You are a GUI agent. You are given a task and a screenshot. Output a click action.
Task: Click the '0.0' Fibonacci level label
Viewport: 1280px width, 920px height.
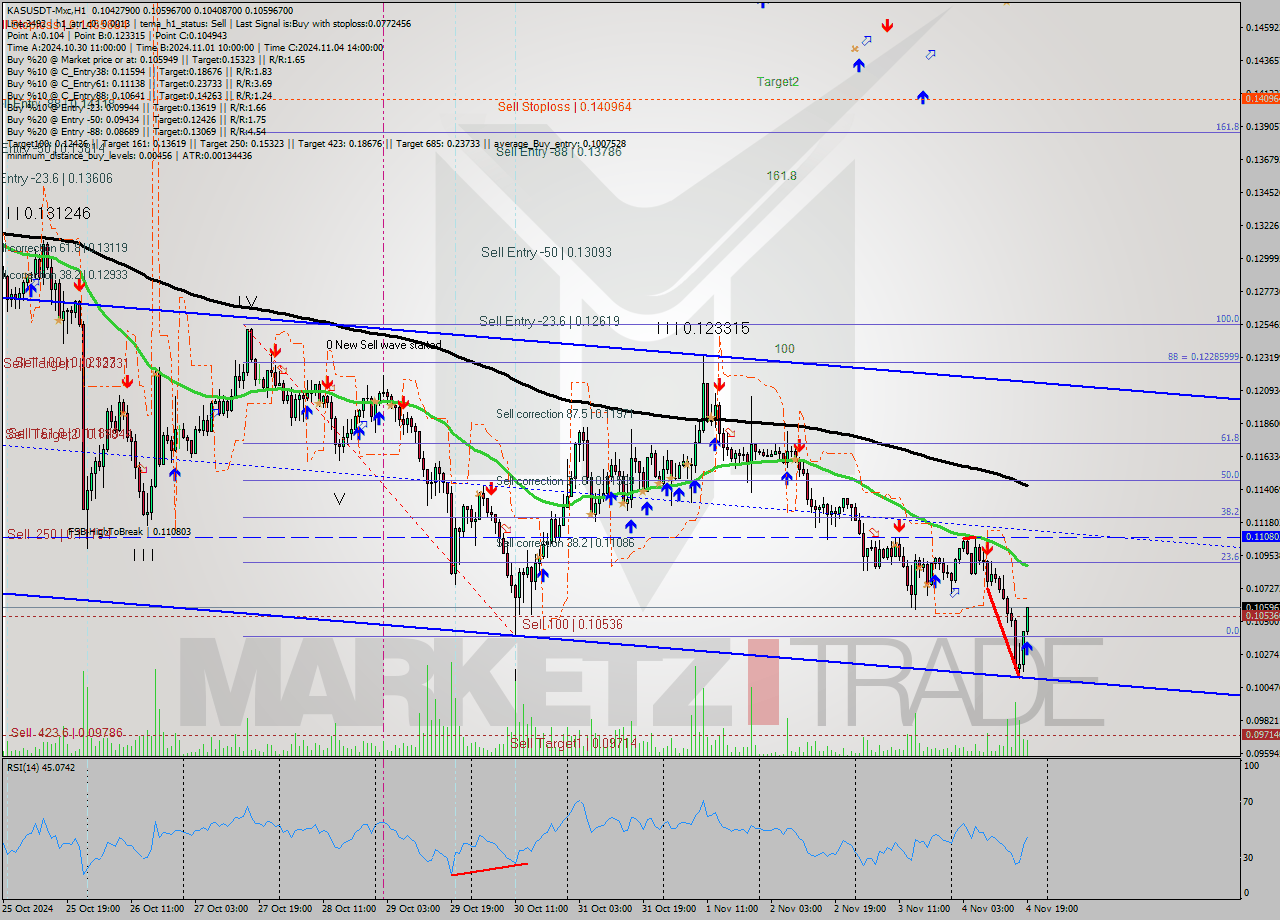pos(1232,631)
